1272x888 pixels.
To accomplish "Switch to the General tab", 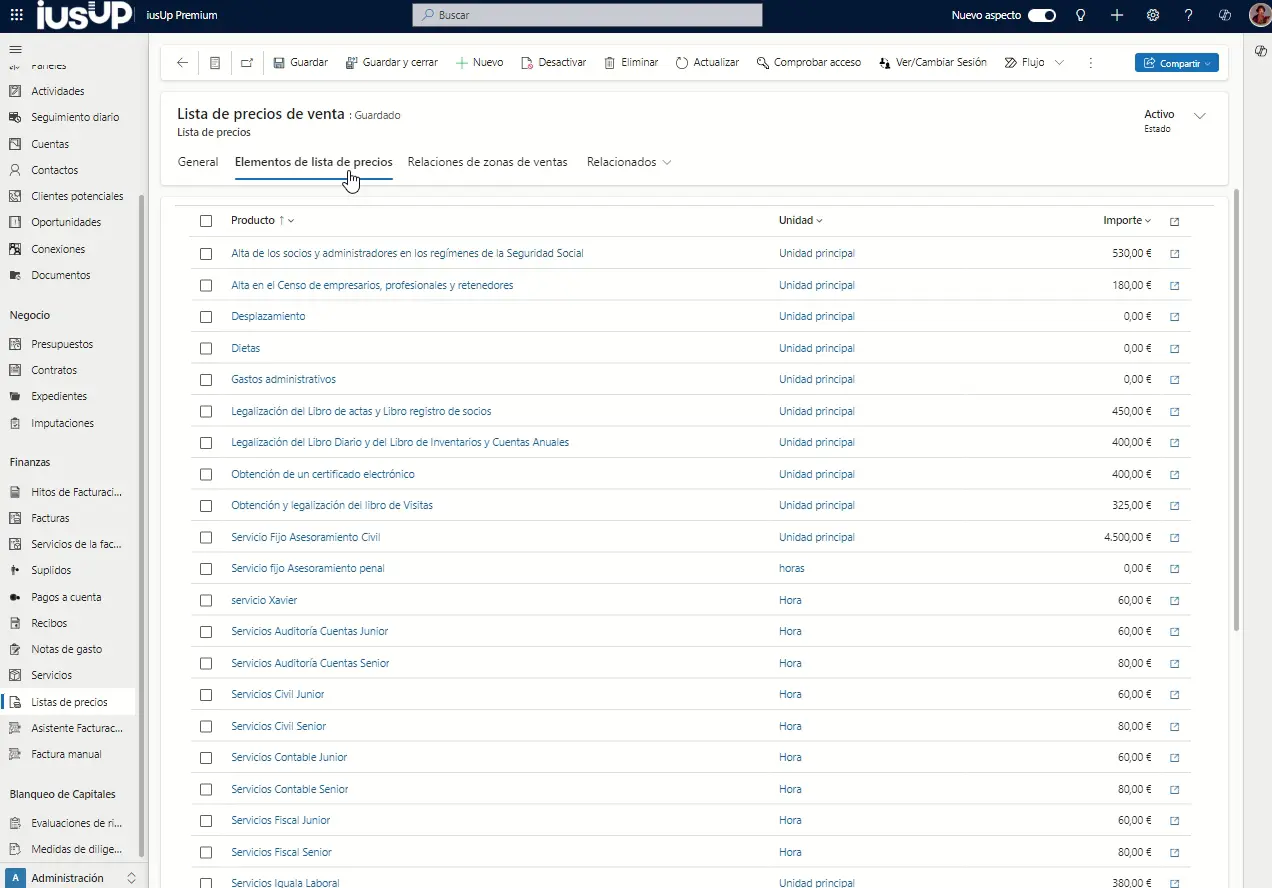I will pos(198,162).
